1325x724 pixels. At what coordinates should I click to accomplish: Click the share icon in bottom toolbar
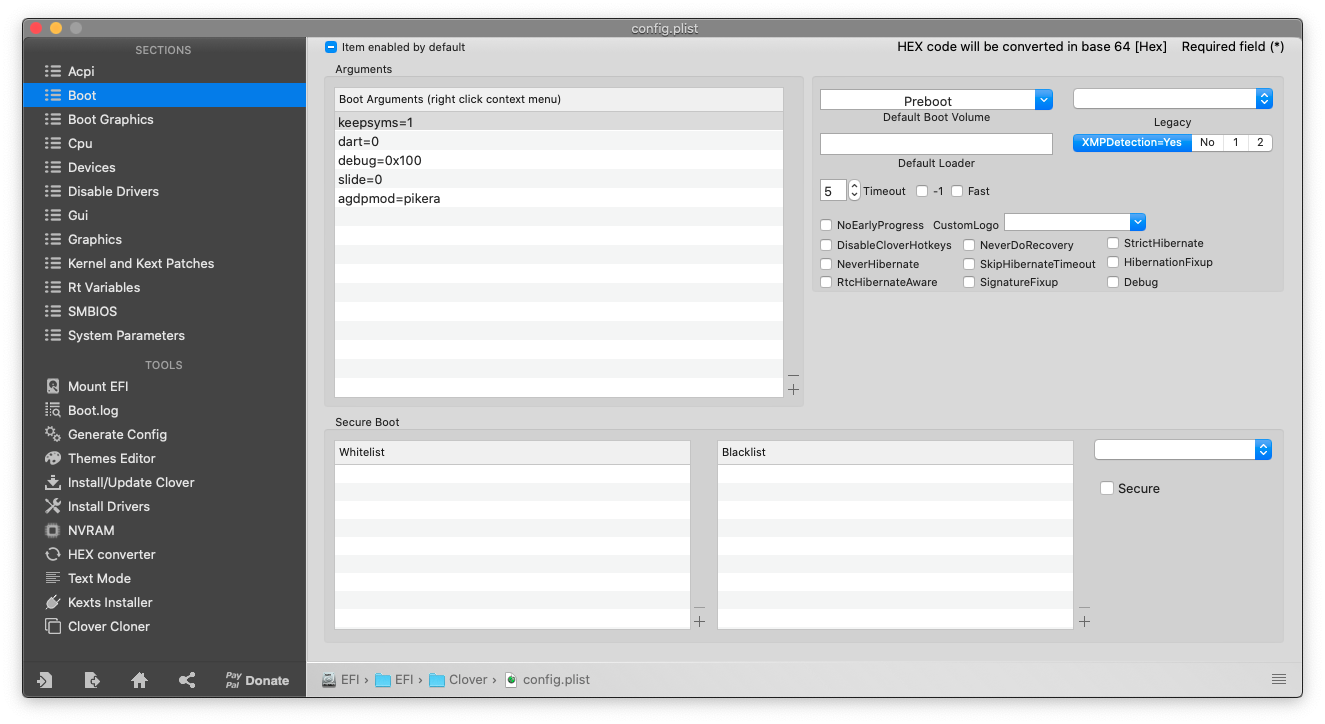pos(187,680)
